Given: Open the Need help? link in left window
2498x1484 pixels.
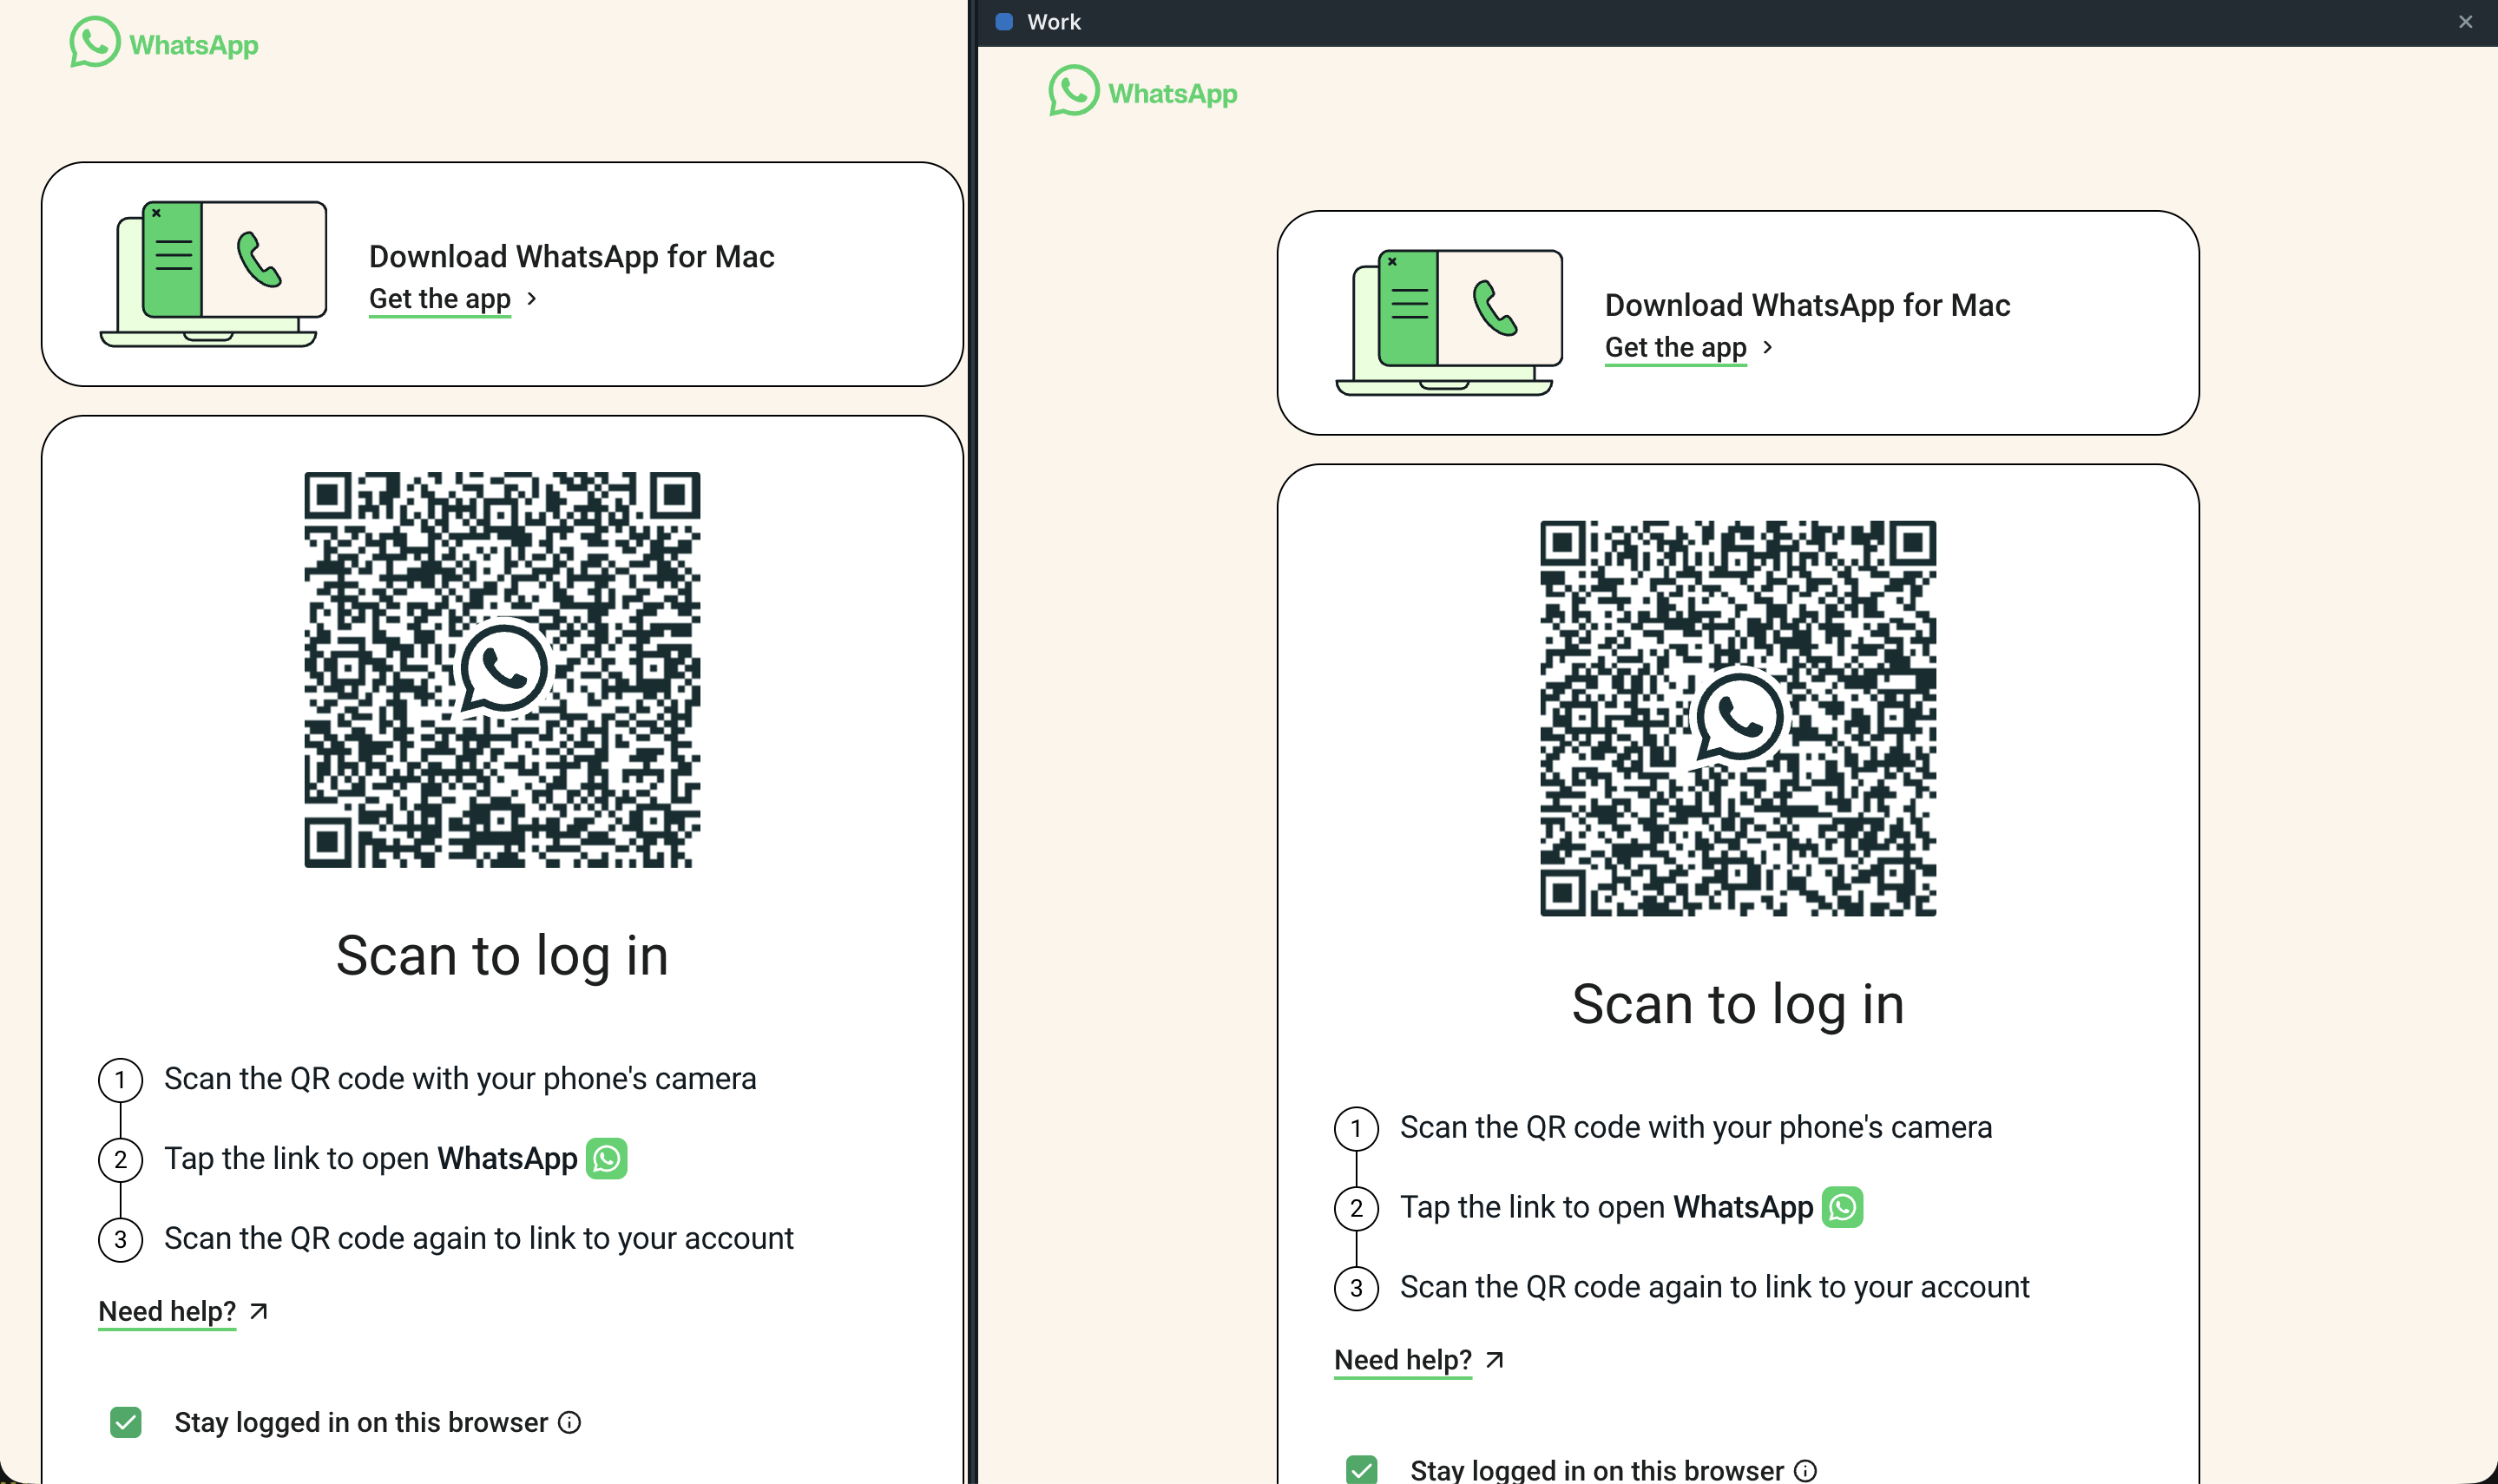Looking at the screenshot, I should (x=167, y=1312).
